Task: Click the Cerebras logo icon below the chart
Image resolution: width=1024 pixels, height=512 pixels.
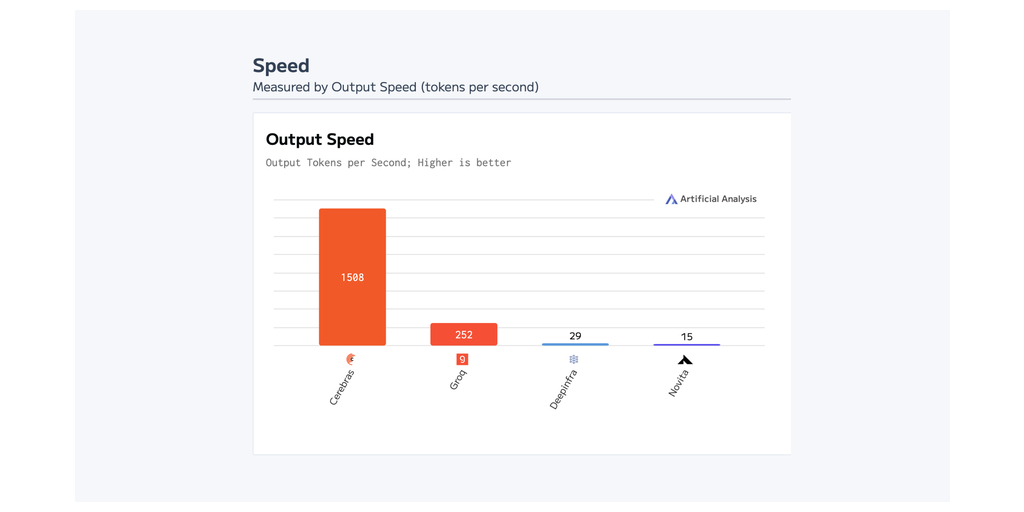Action: (351, 359)
